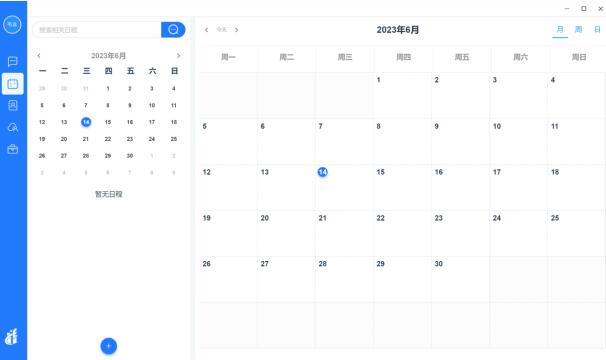Select June 30 cell in main calendar
The height and width of the screenshot is (360, 606).
pos(460,279)
